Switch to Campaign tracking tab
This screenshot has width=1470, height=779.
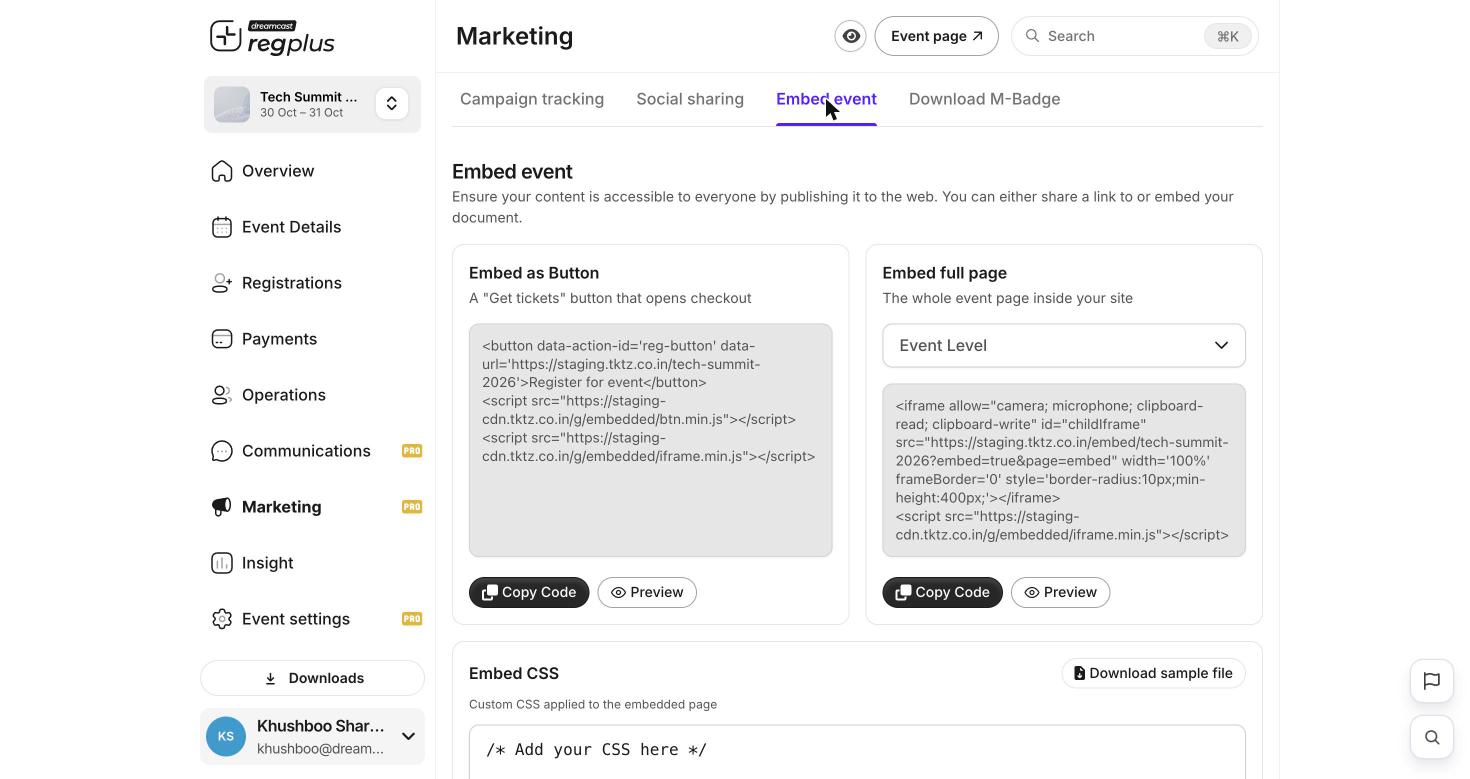(532, 99)
